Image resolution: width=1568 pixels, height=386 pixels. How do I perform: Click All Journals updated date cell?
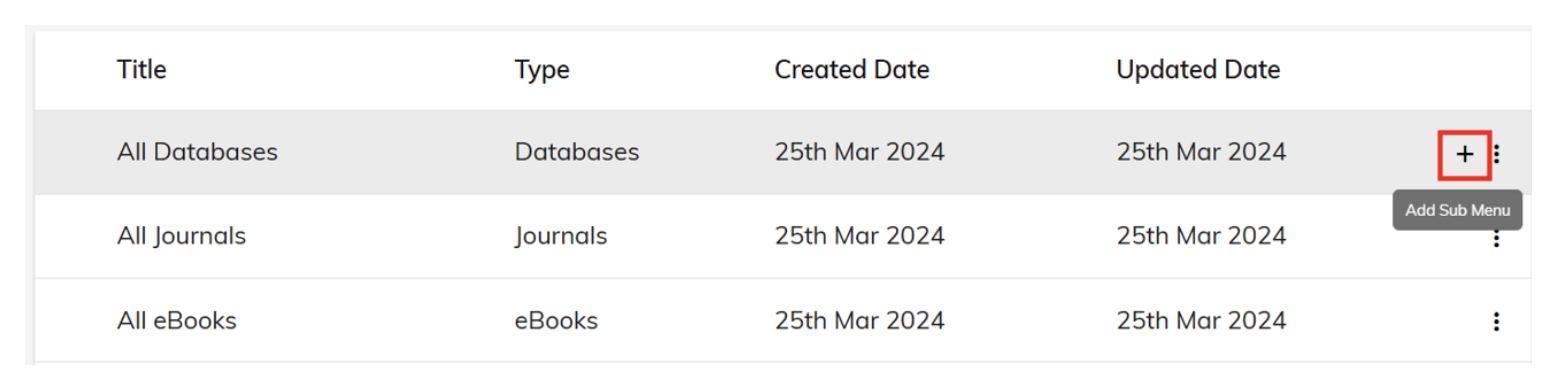[x=1201, y=236]
